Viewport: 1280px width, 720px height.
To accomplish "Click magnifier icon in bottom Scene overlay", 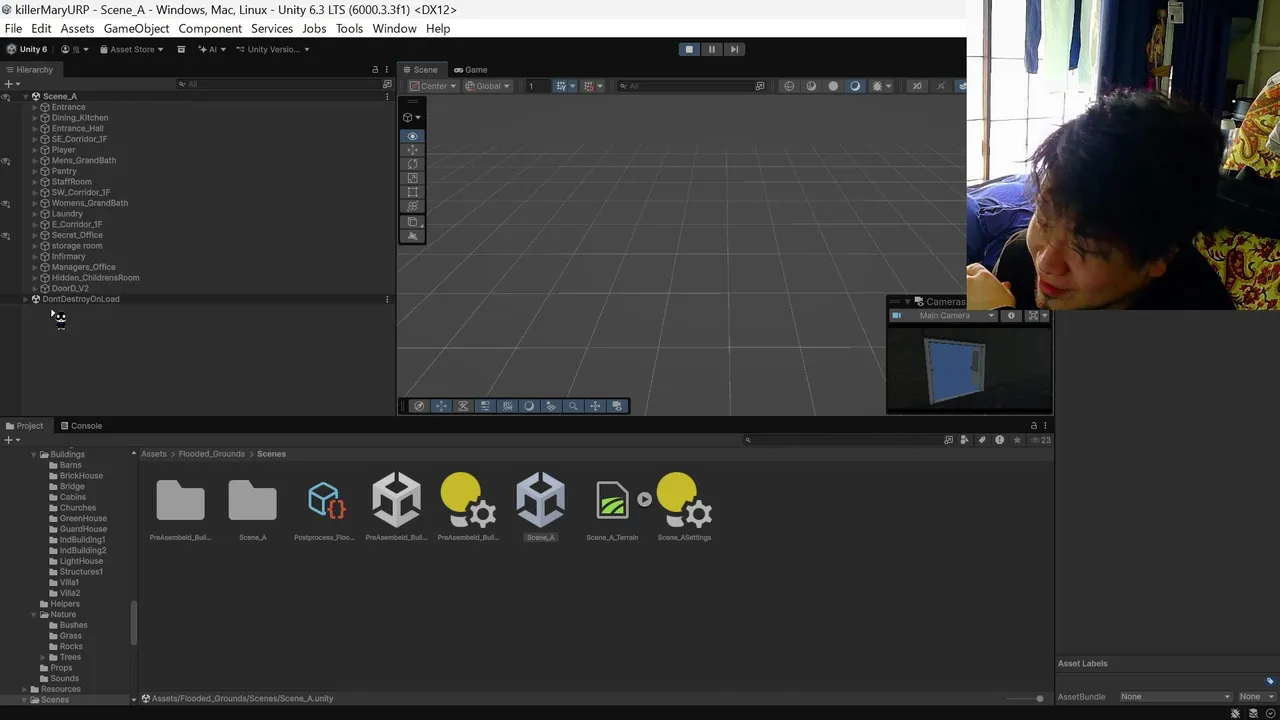I will pos(573,406).
